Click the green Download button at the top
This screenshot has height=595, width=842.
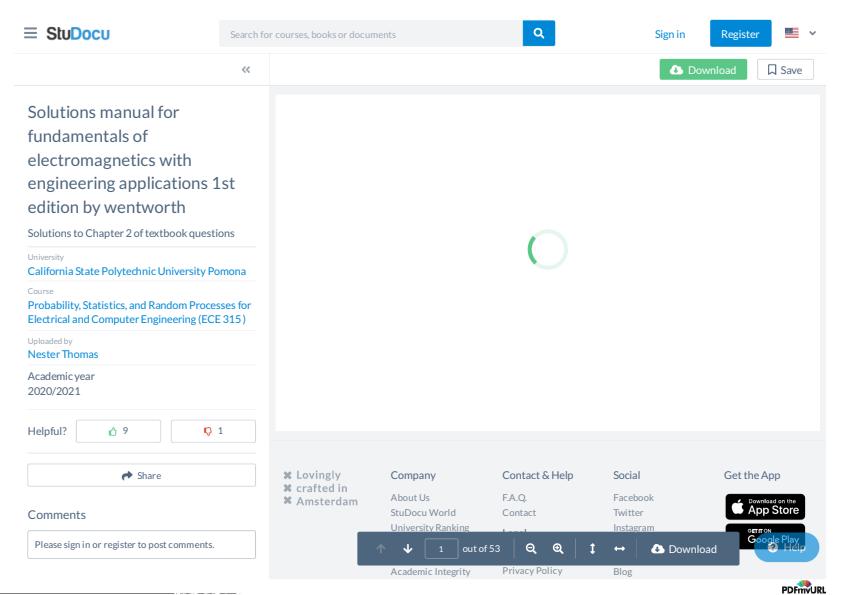point(703,70)
